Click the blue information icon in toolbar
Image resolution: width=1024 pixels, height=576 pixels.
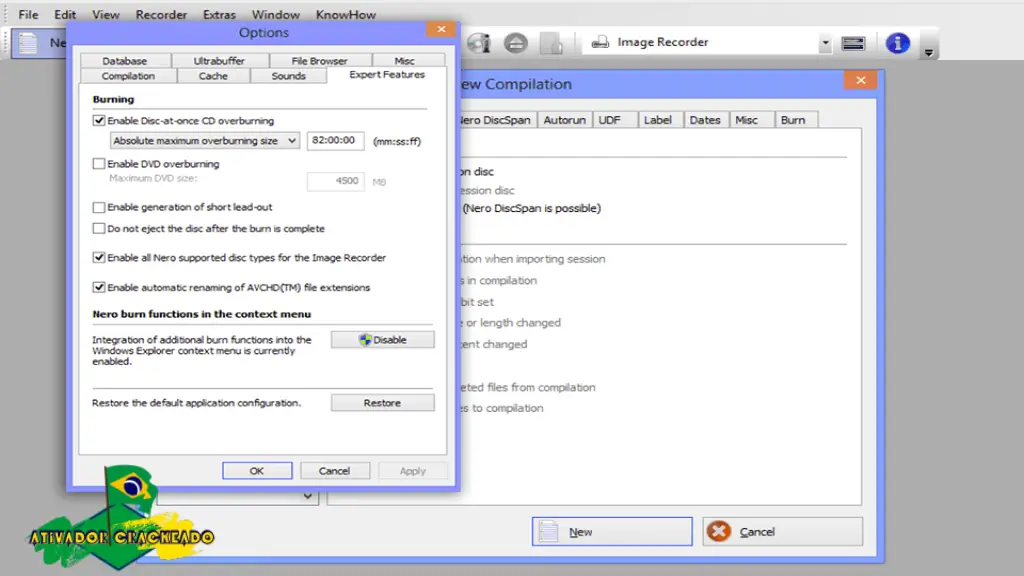coord(898,43)
